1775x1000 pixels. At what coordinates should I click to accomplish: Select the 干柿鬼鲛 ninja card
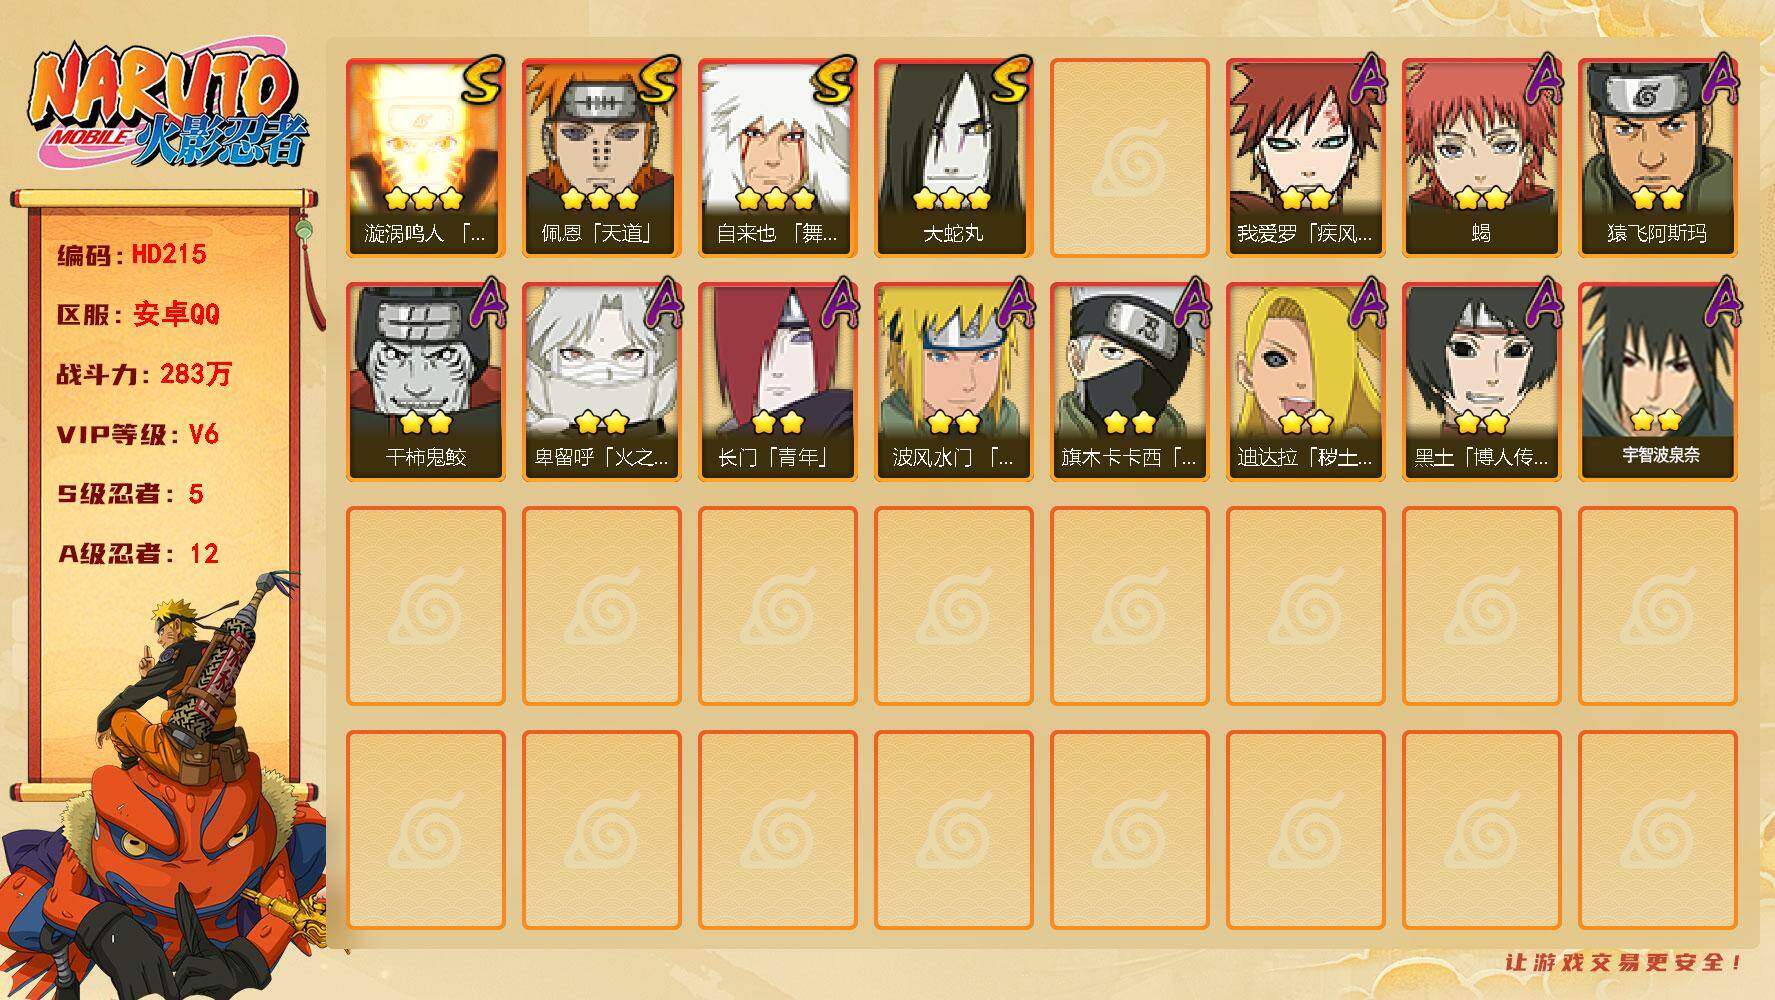[x=426, y=382]
